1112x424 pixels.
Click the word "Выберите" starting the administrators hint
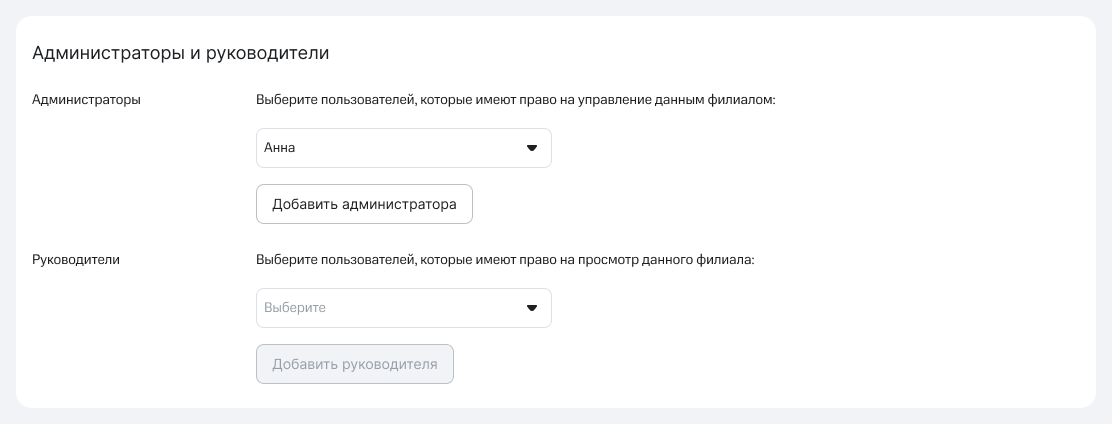pos(285,100)
